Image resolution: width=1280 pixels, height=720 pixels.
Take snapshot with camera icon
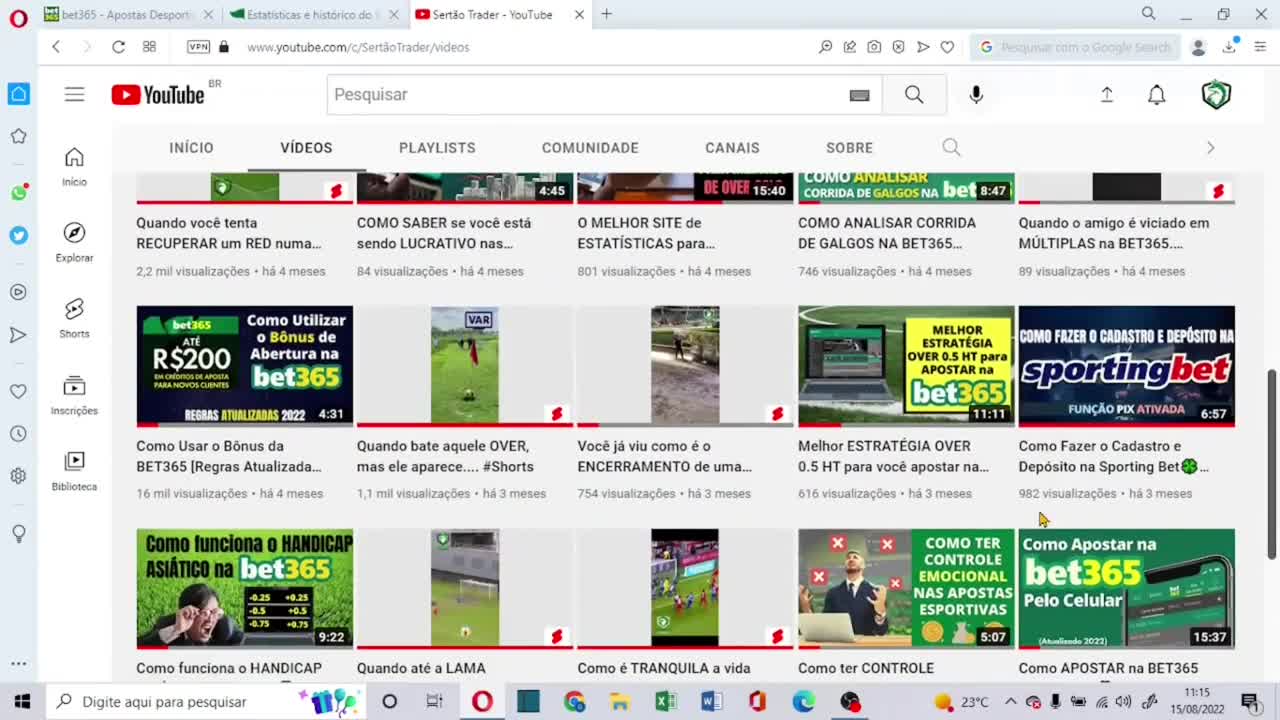(874, 47)
